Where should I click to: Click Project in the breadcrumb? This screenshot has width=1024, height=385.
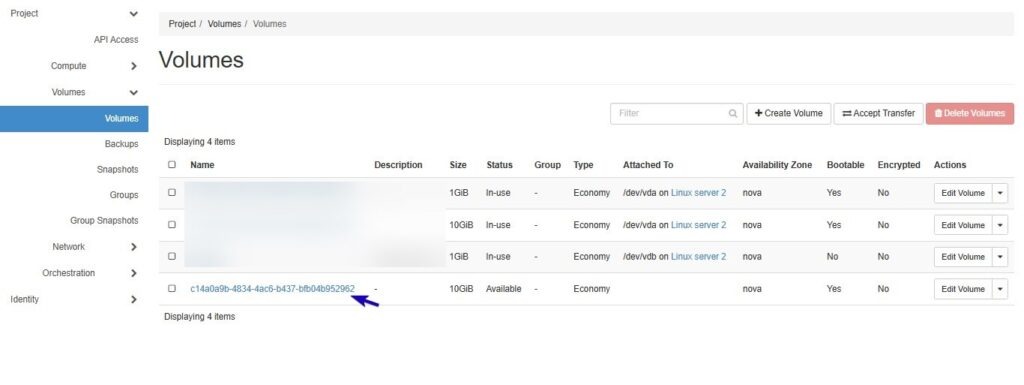tap(182, 24)
